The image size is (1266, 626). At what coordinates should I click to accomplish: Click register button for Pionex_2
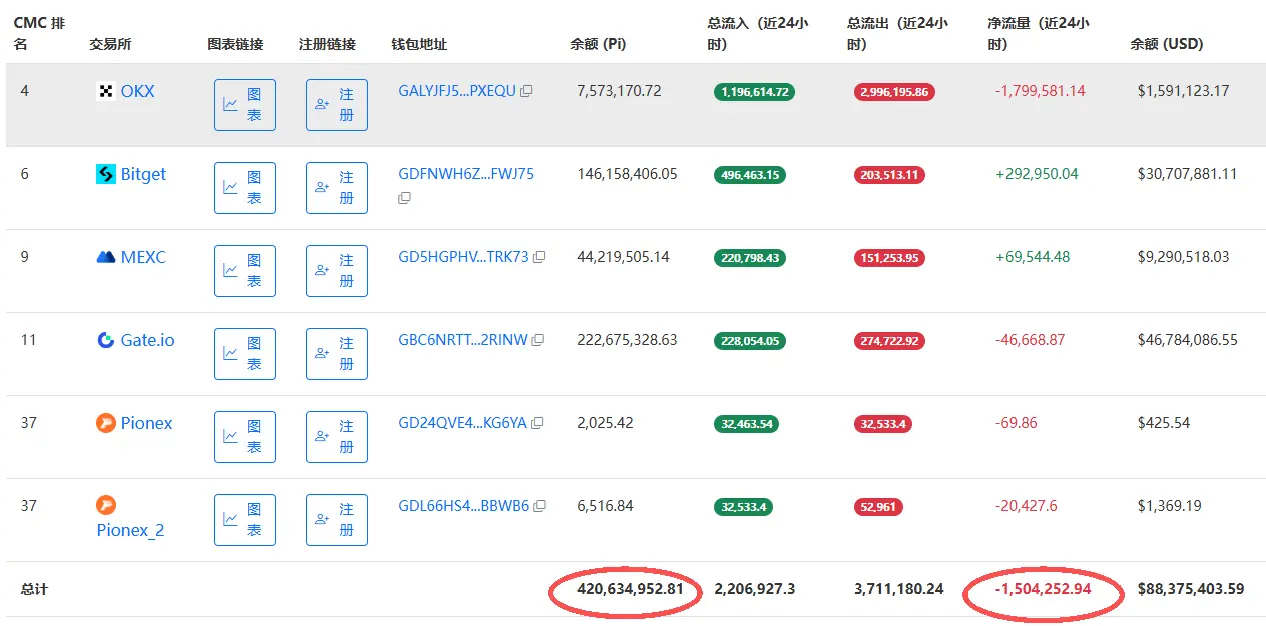click(x=337, y=520)
